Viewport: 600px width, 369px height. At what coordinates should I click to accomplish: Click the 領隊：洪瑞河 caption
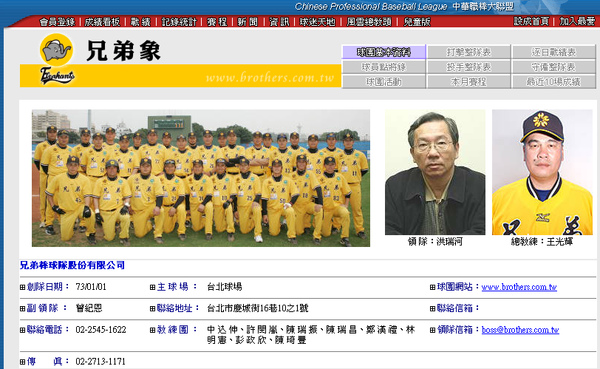[435, 242]
